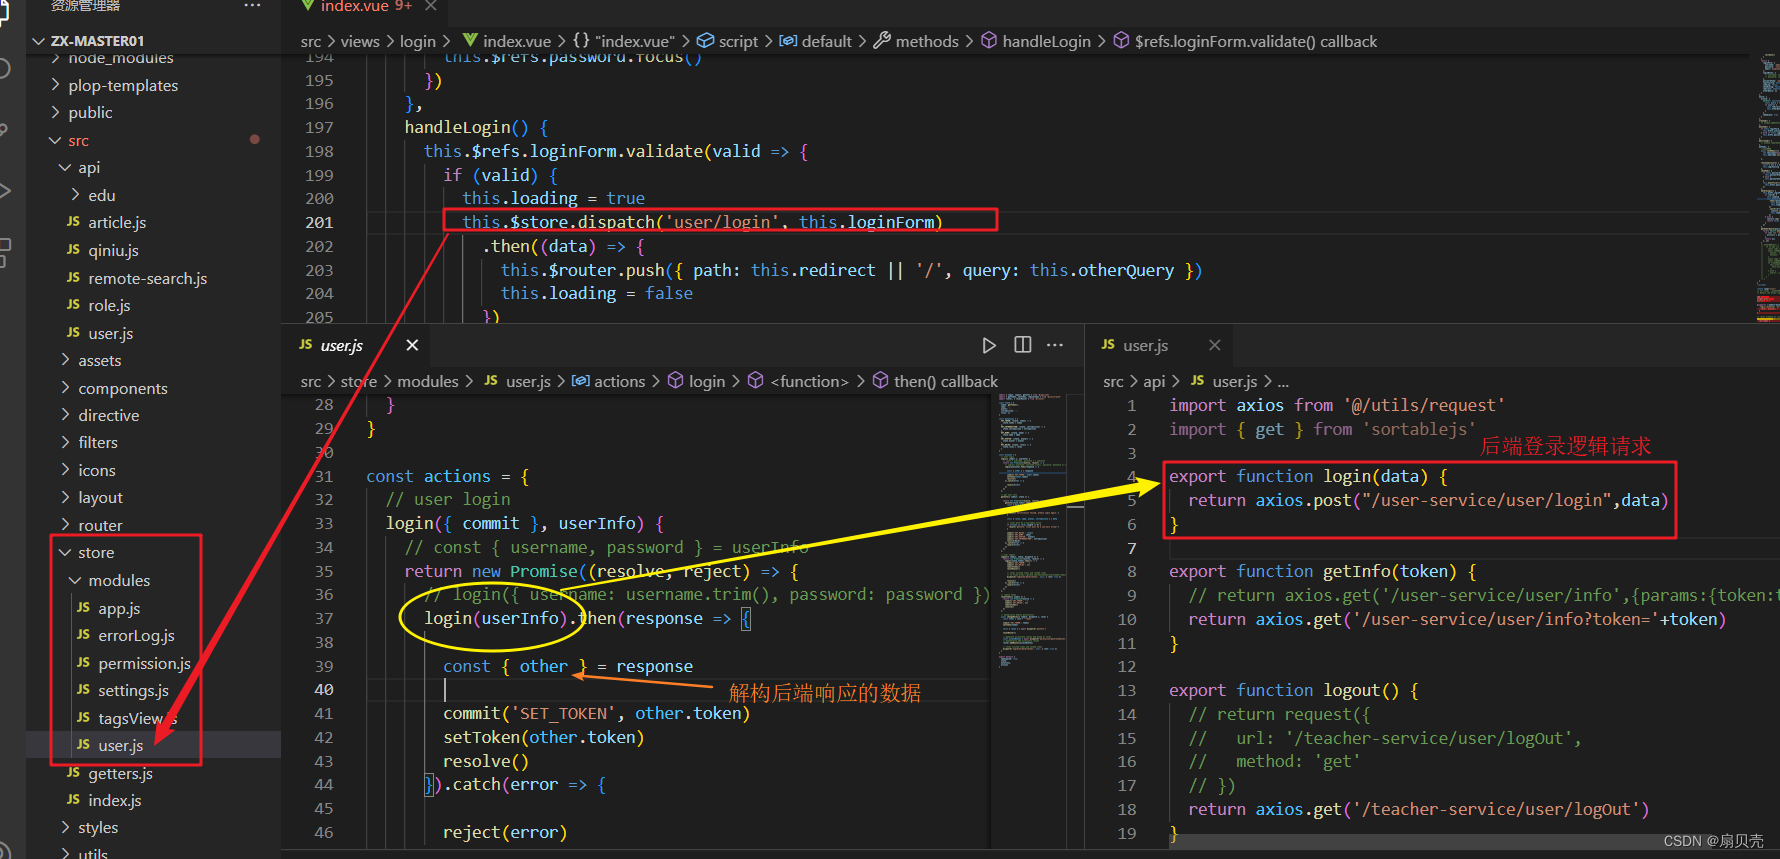Screen dimensions: 1780x859
Task: Click the top editor minimap
Action: click(1768, 188)
